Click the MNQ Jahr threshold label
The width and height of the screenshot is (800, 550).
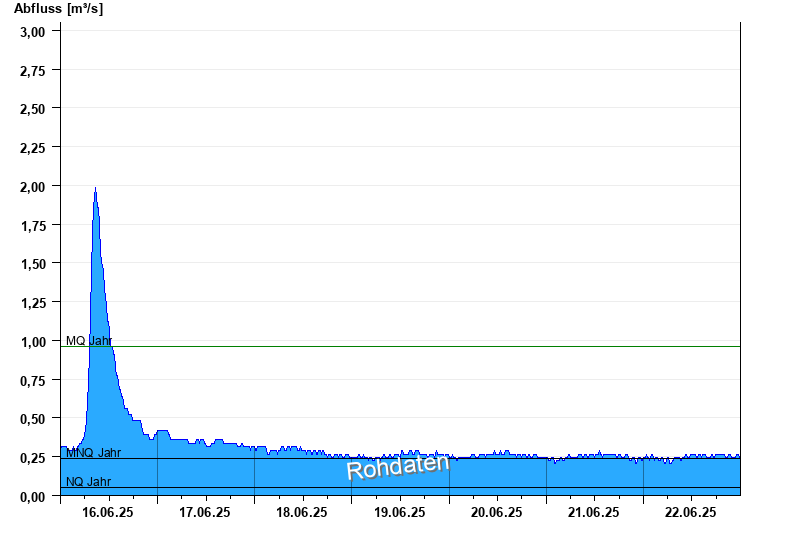coord(93,453)
